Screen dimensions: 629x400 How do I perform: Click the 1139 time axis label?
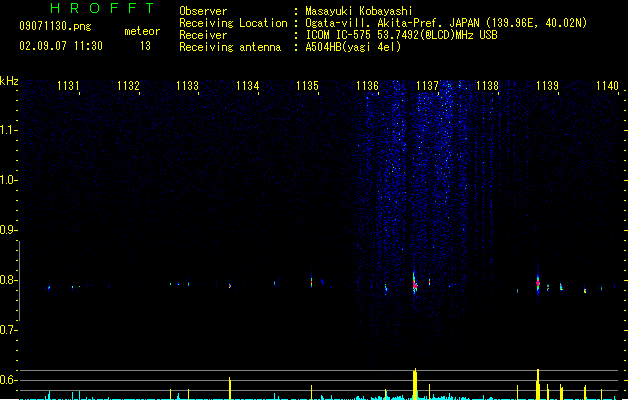548,86
